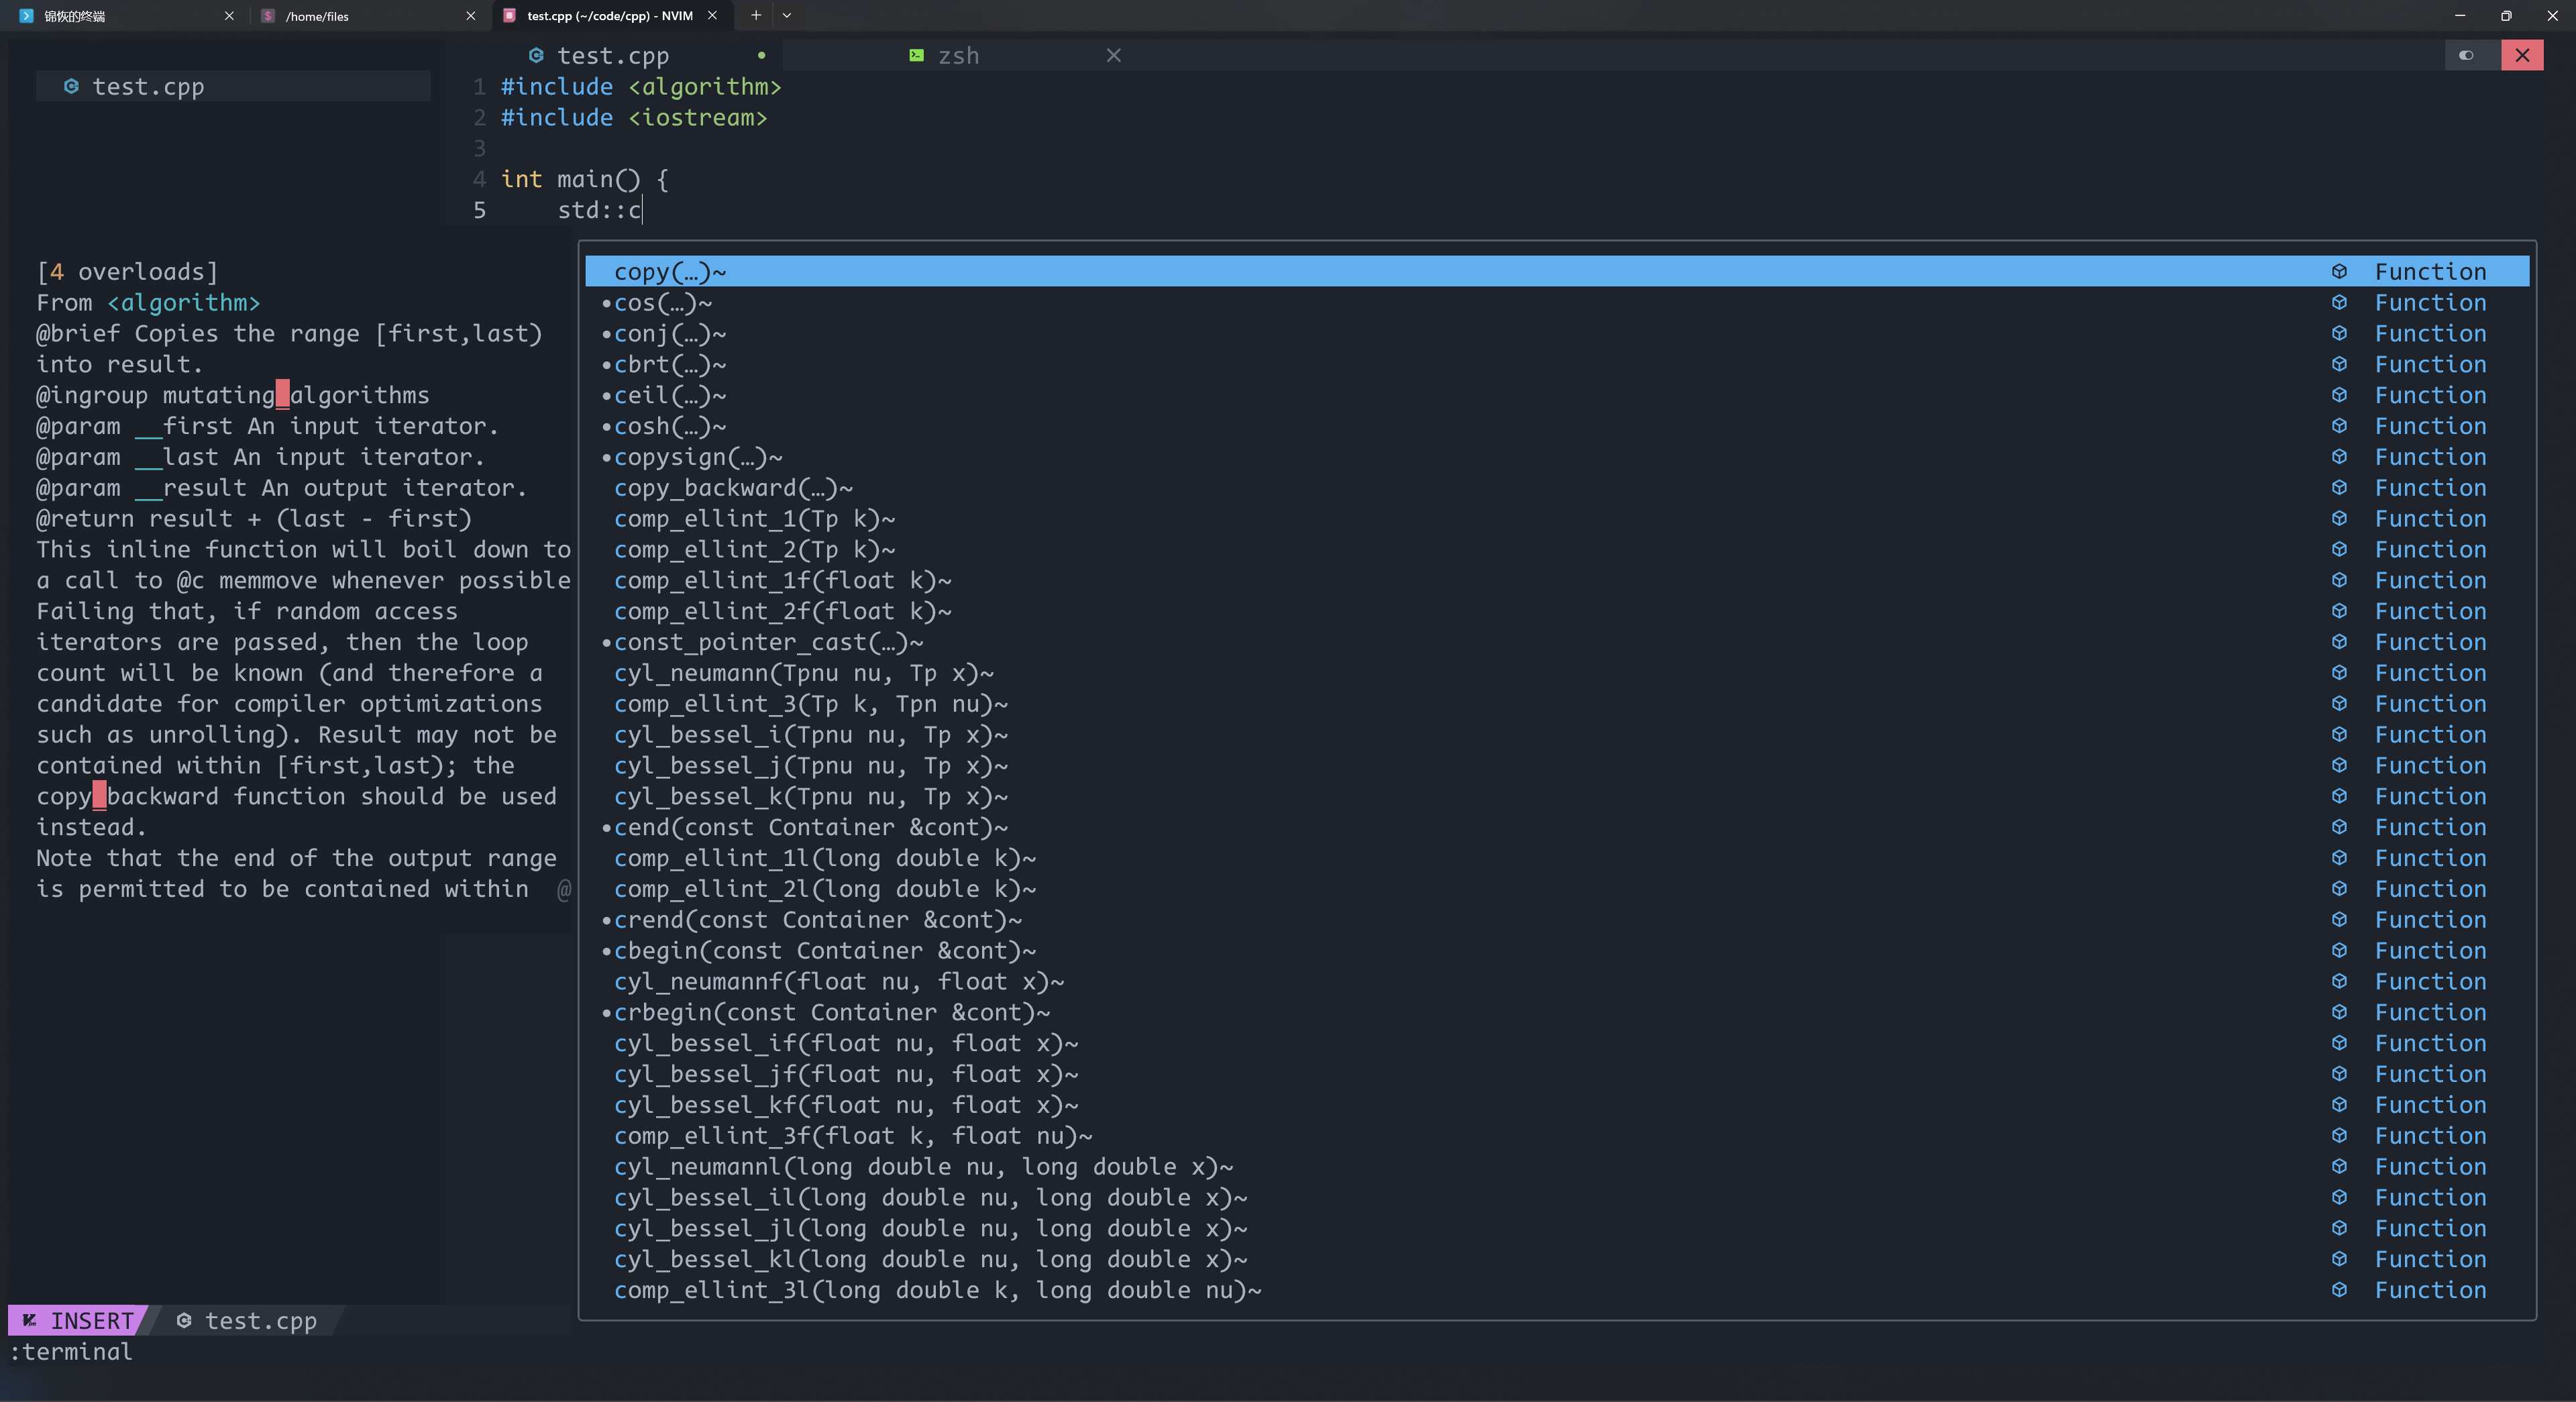Screen dimensions: 2576x1402
Task: Open the tab list dropdown chevron in title bar
Action: (x=787, y=16)
